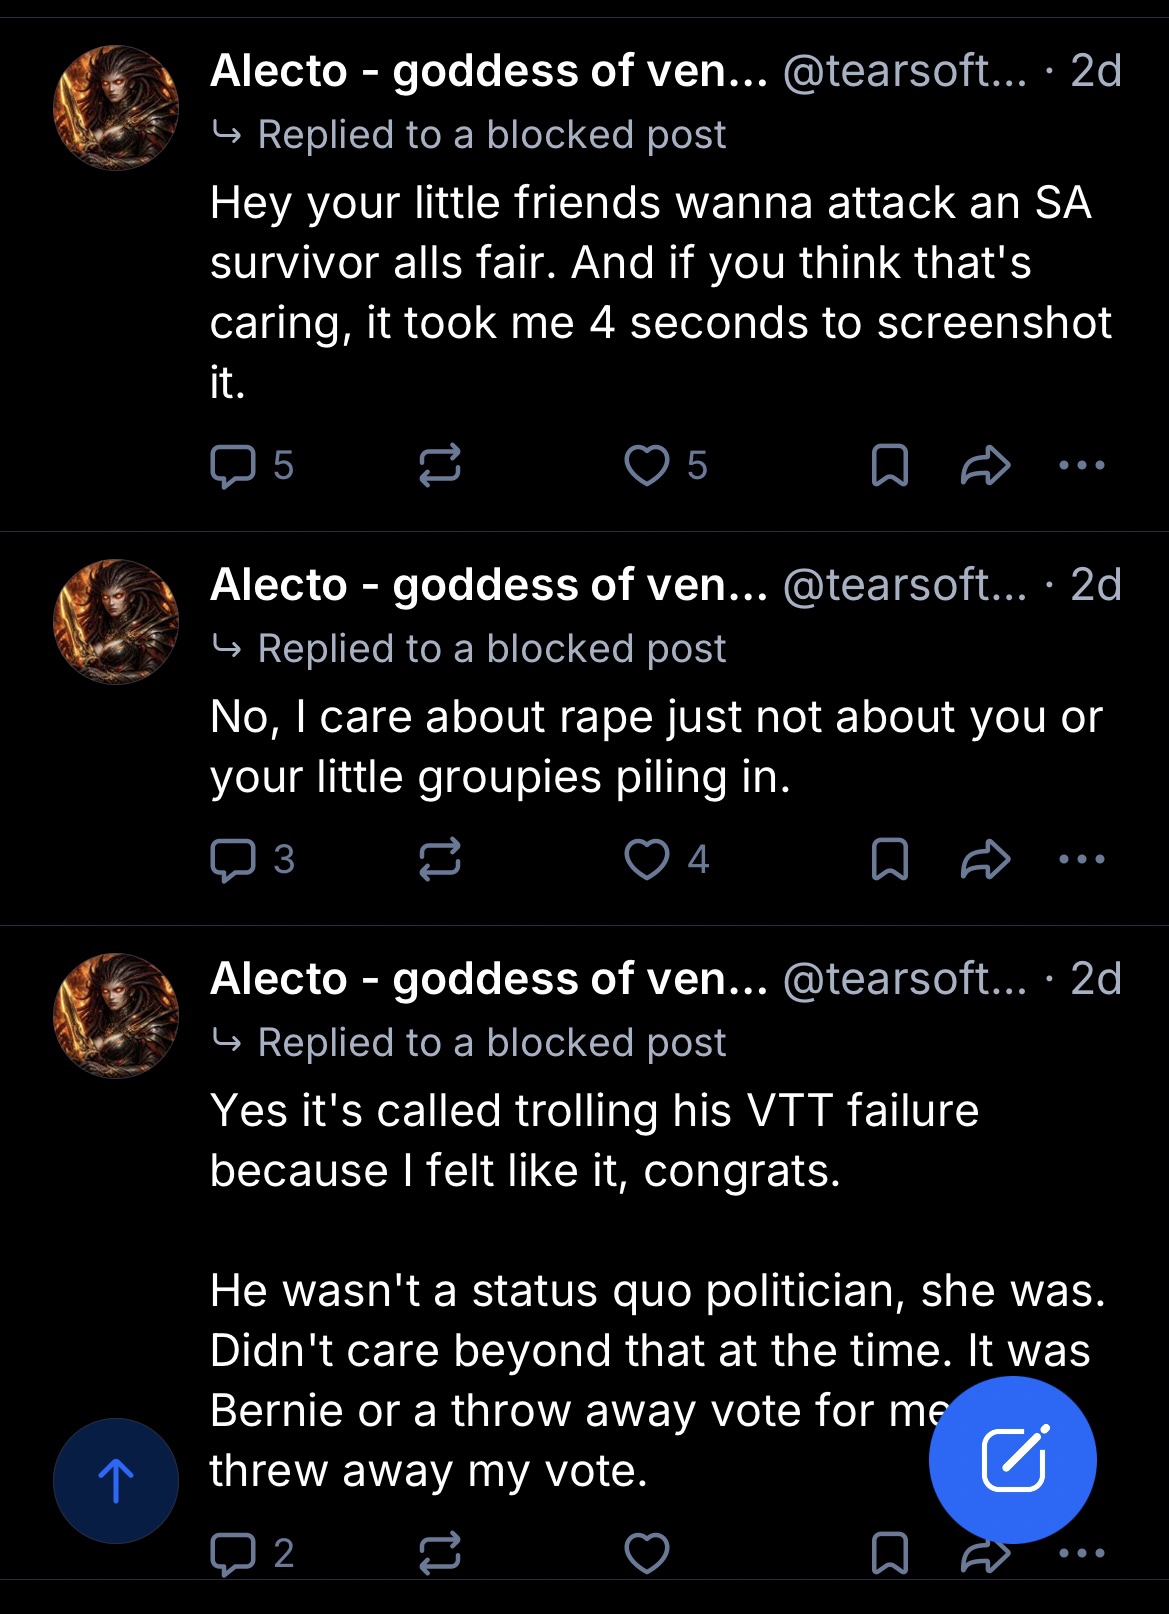Like the post with 4 likes
This screenshot has width=1169, height=1614.
point(647,860)
